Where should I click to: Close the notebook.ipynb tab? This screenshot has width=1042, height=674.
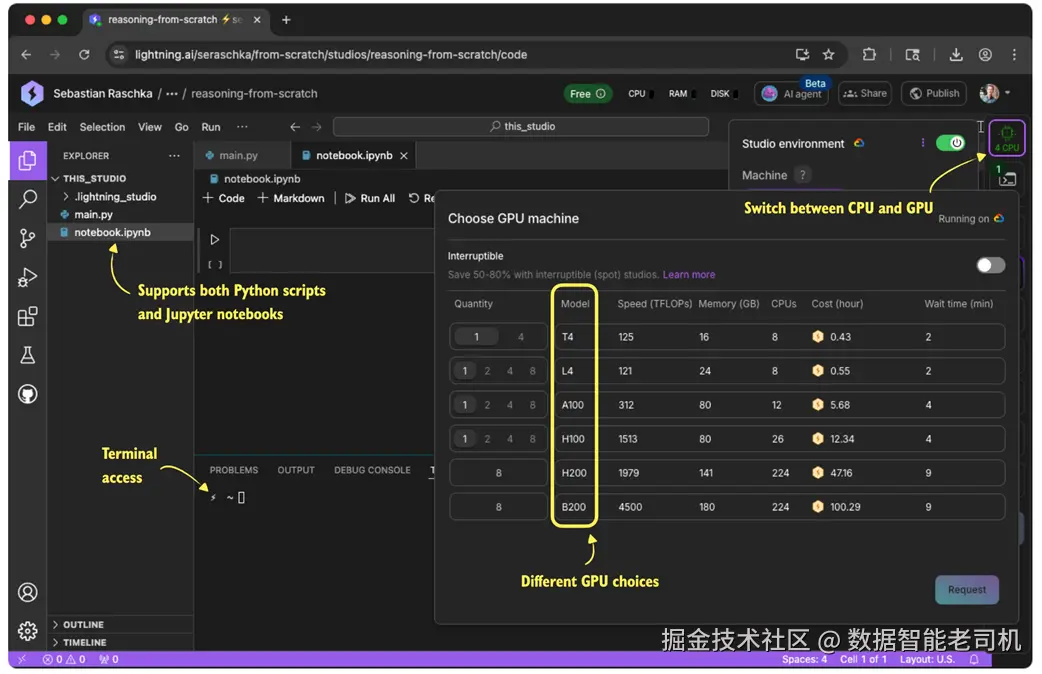403,156
